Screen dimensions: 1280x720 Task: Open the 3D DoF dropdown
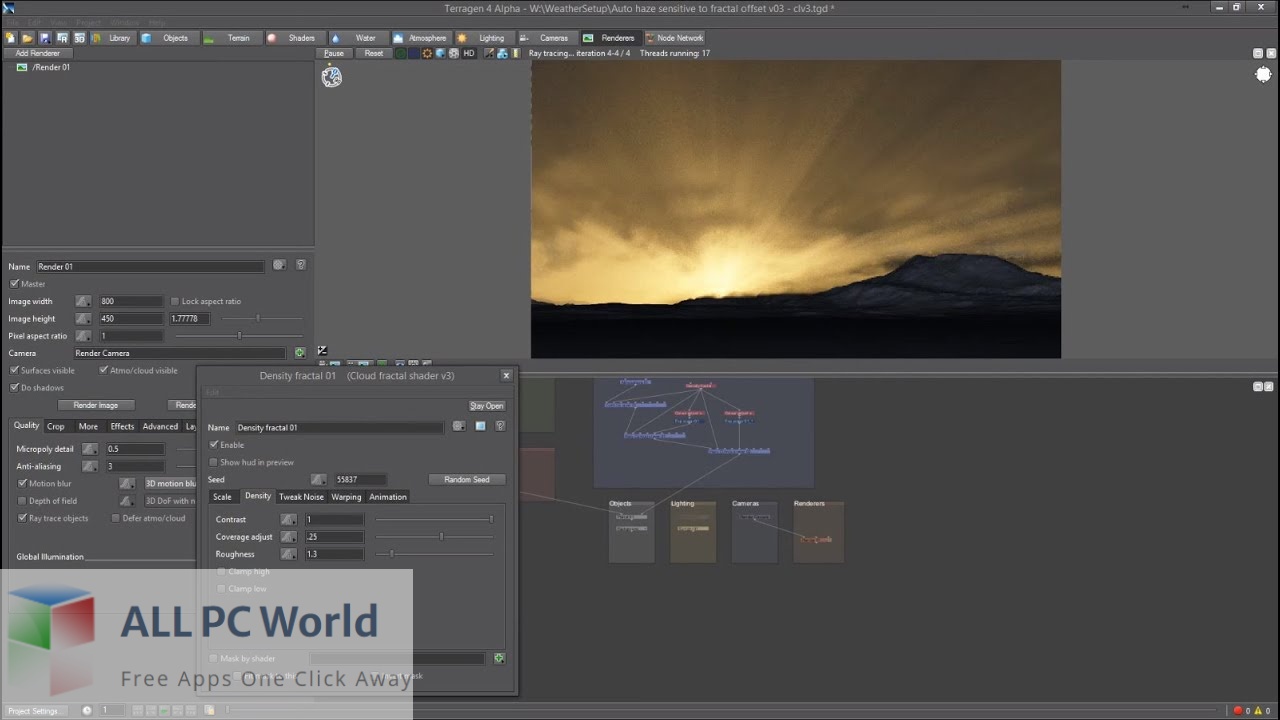170,501
